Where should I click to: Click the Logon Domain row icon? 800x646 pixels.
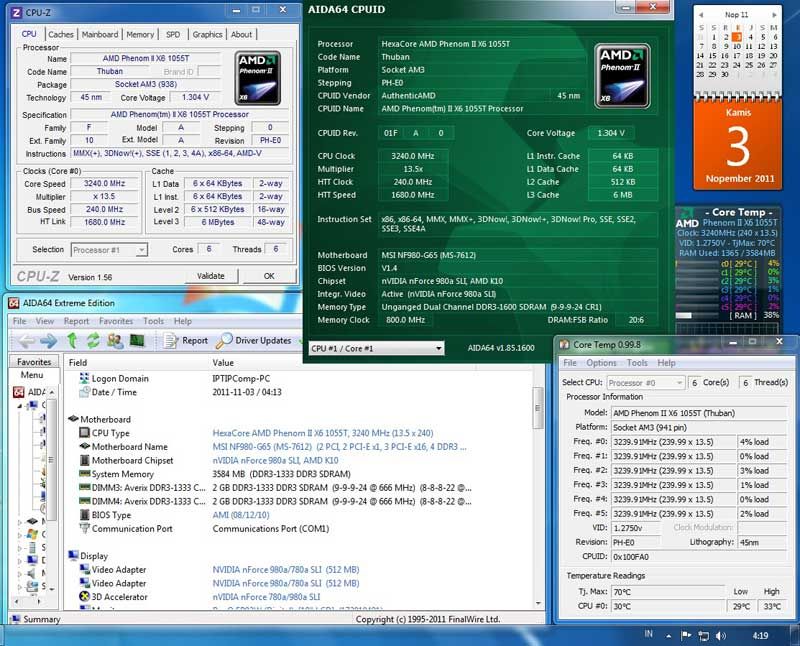[x=84, y=378]
